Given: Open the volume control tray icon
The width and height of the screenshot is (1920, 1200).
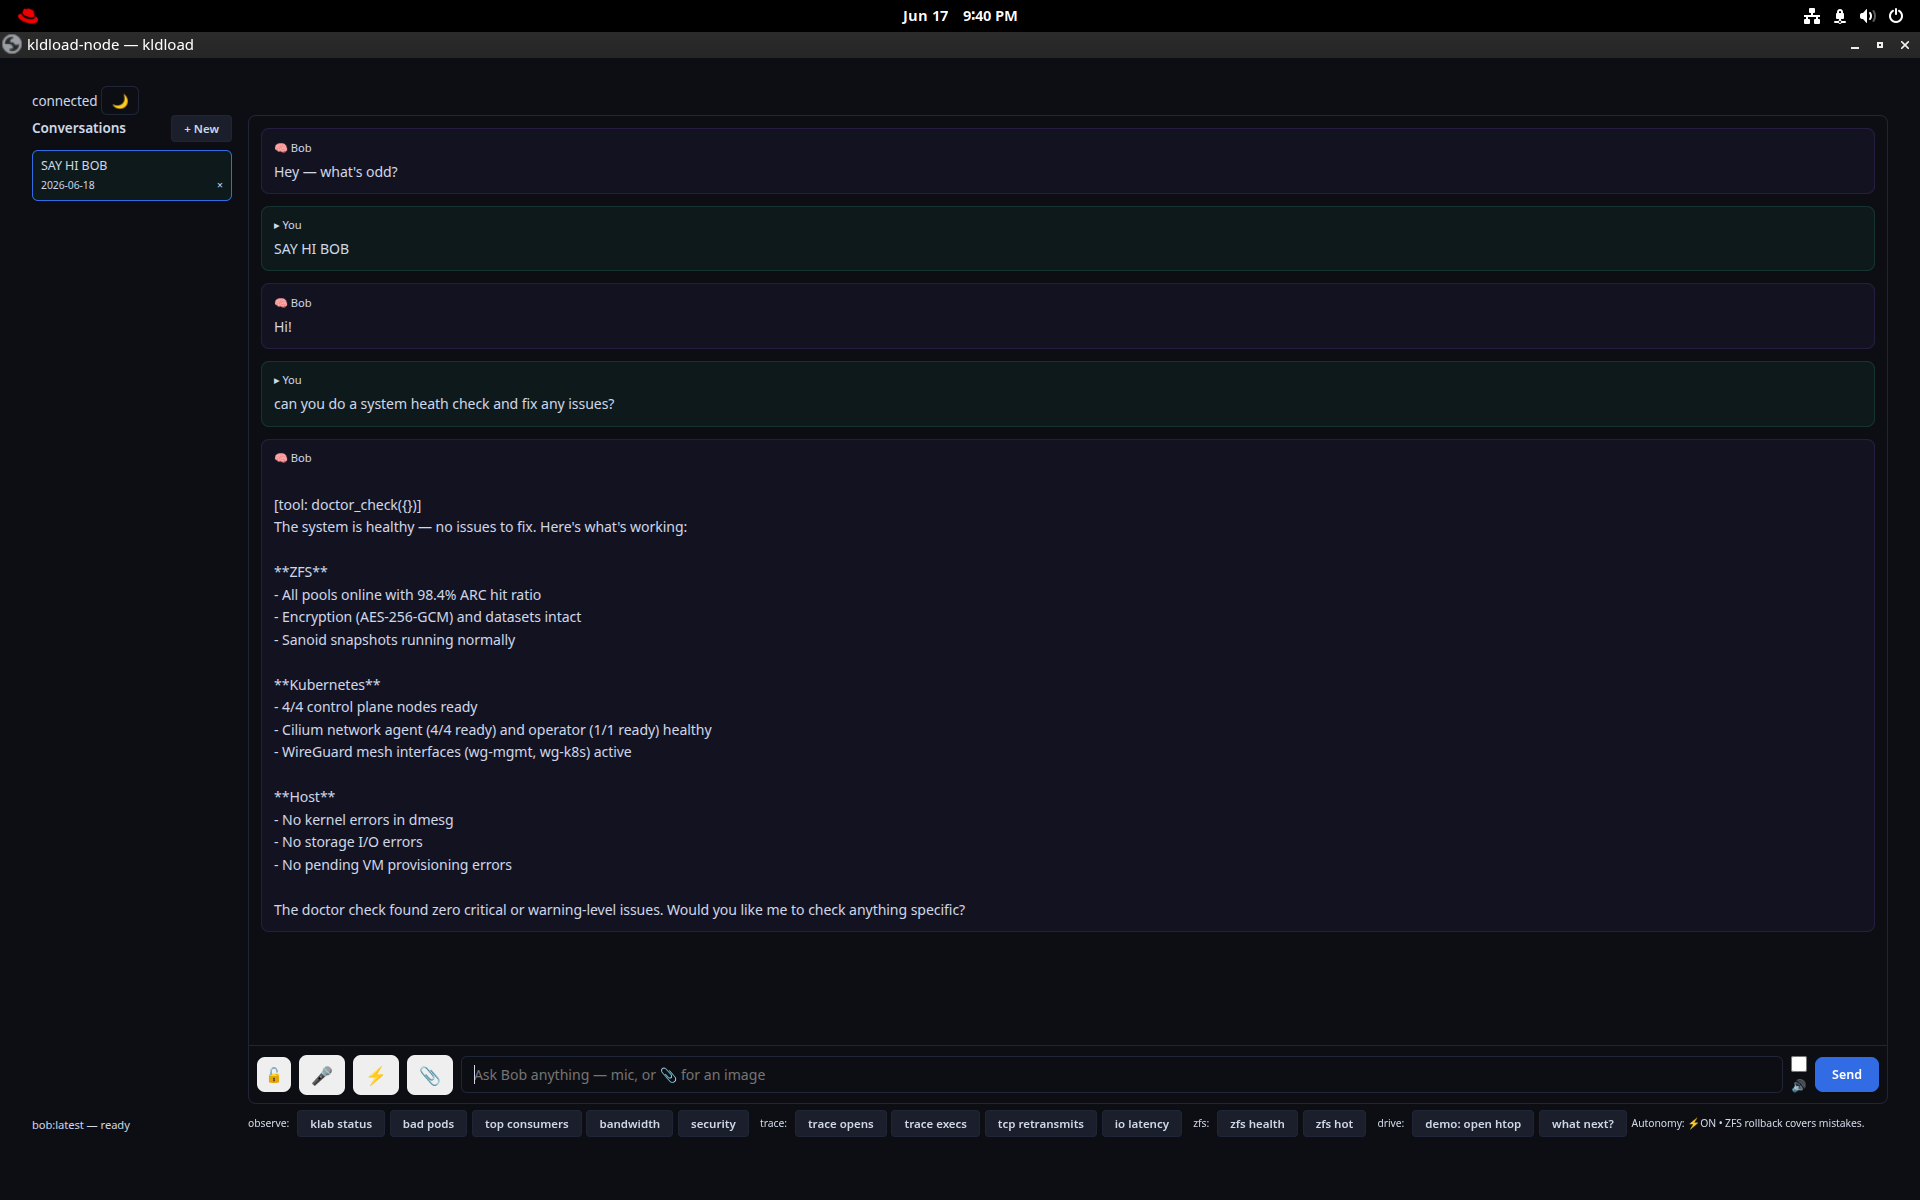Looking at the screenshot, I should coord(1867,16).
